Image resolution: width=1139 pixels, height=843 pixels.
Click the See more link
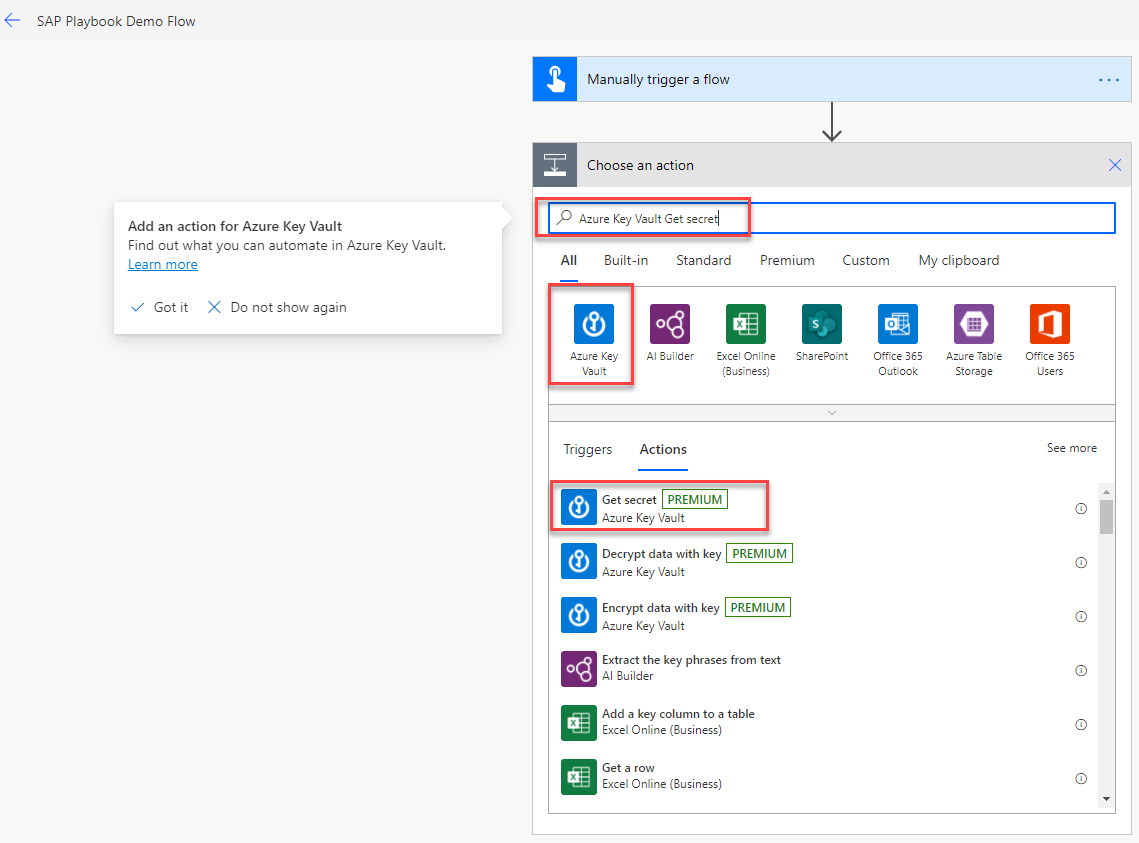[x=1071, y=448]
